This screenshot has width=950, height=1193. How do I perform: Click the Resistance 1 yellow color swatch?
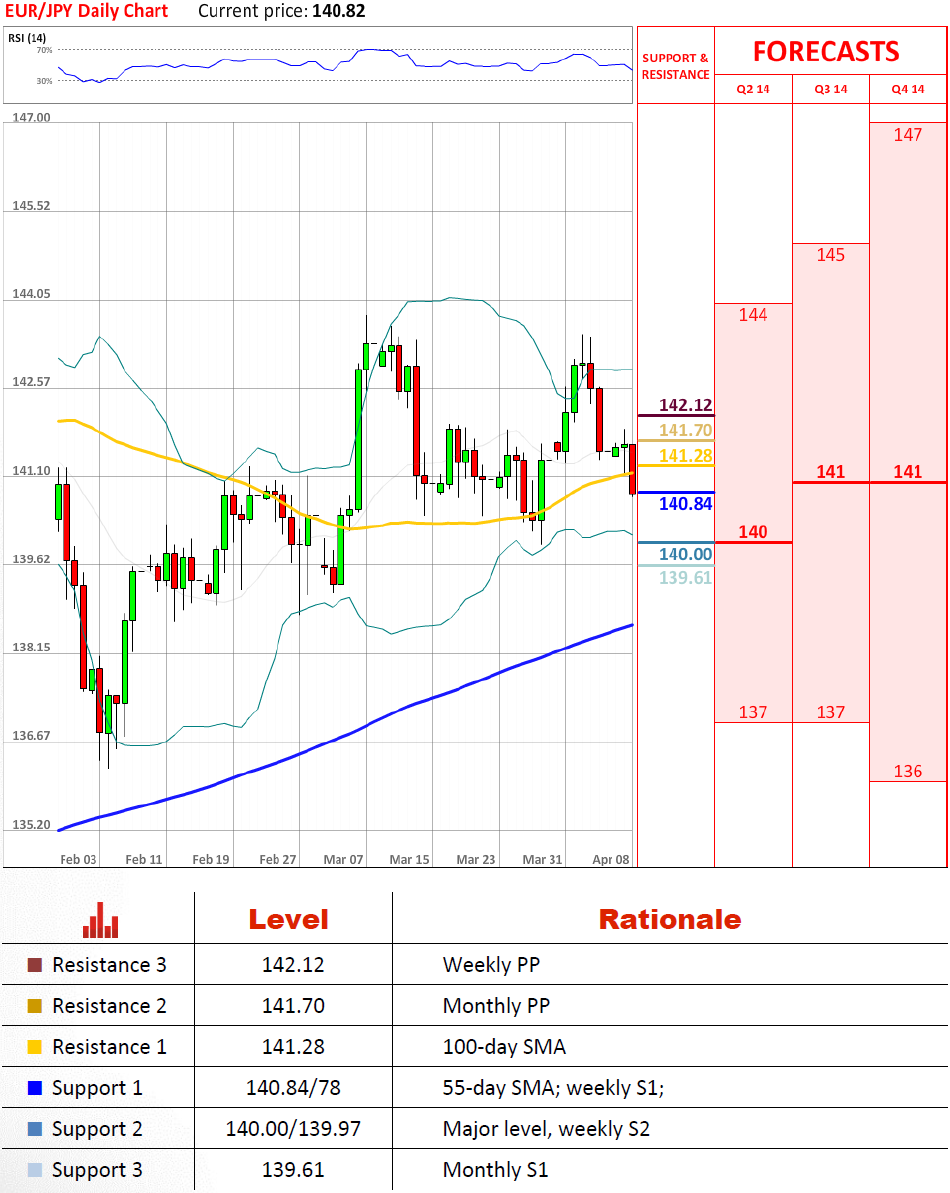point(34,1047)
